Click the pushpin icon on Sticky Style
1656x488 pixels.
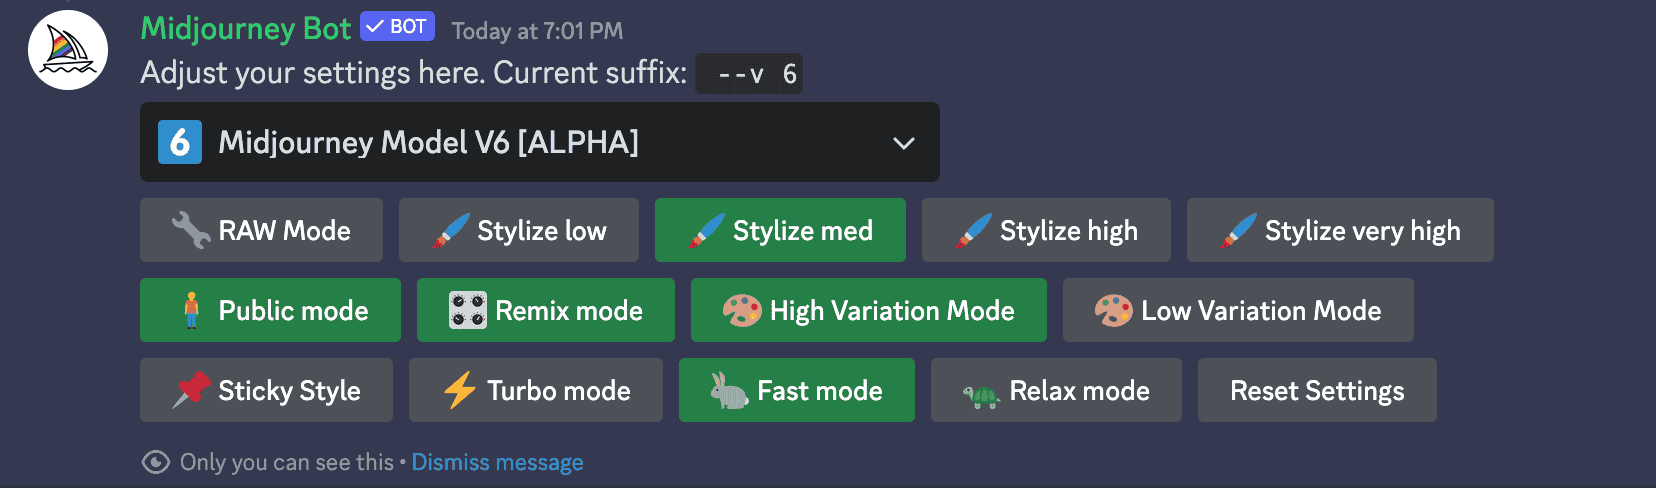[191, 390]
